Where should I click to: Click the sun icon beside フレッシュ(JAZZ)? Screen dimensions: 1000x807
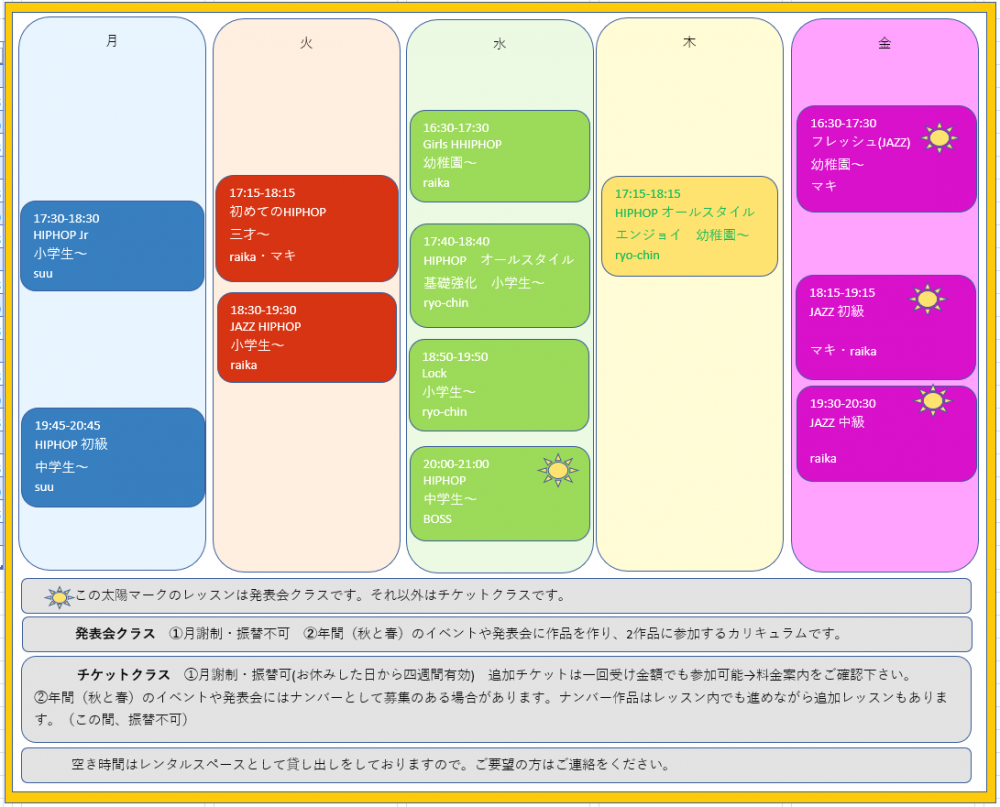[x=939, y=138]
